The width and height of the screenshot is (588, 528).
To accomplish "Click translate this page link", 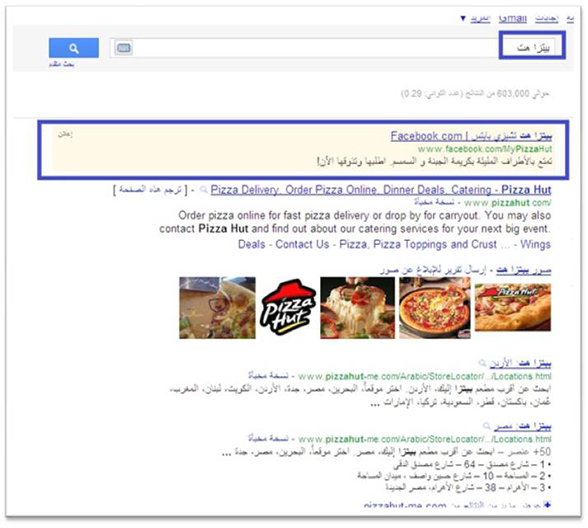I will 150,190.
